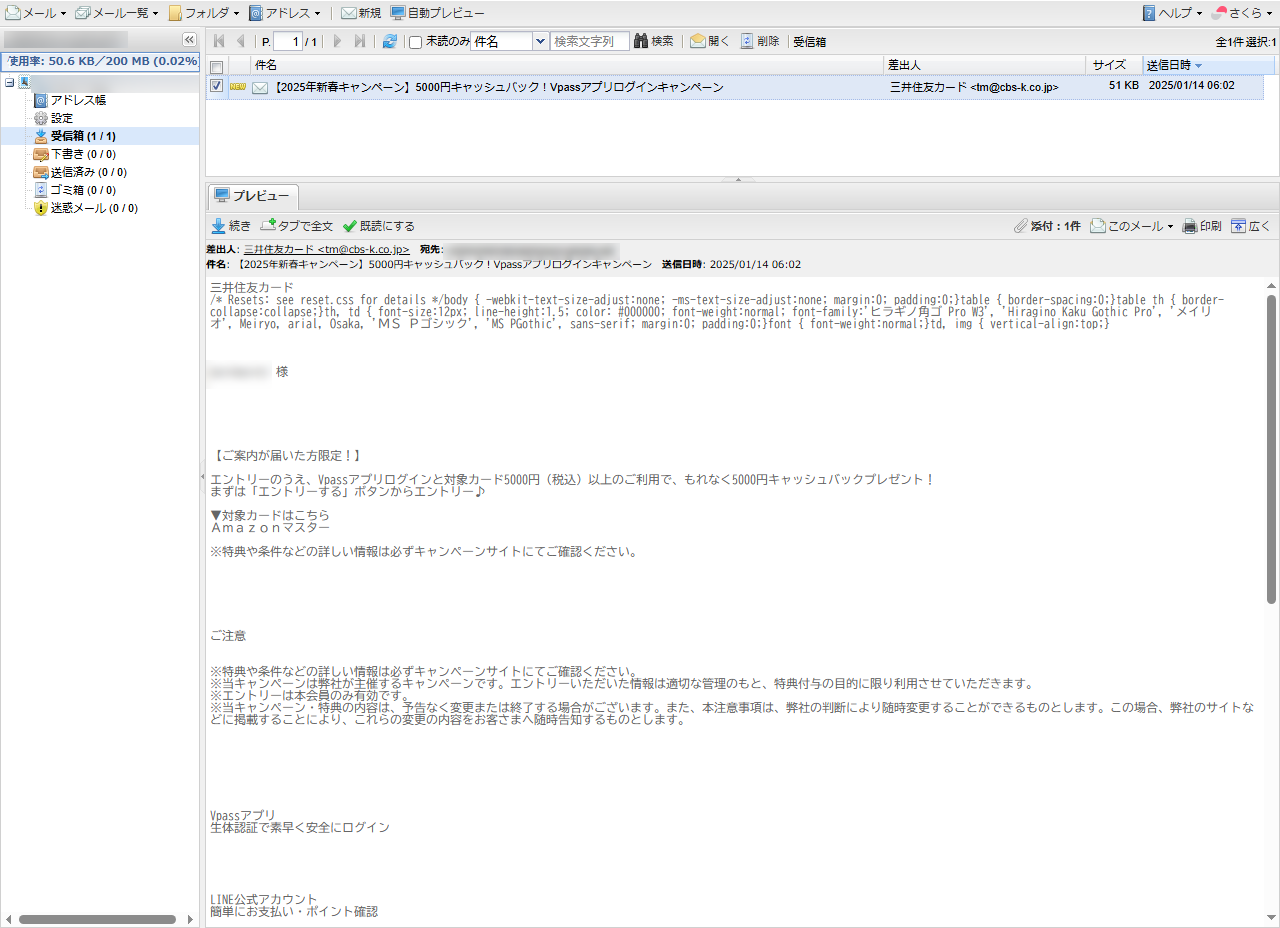Enable 未読のみ checkbox
Viewport: 1280px width, 928px height.
[415, 42]
